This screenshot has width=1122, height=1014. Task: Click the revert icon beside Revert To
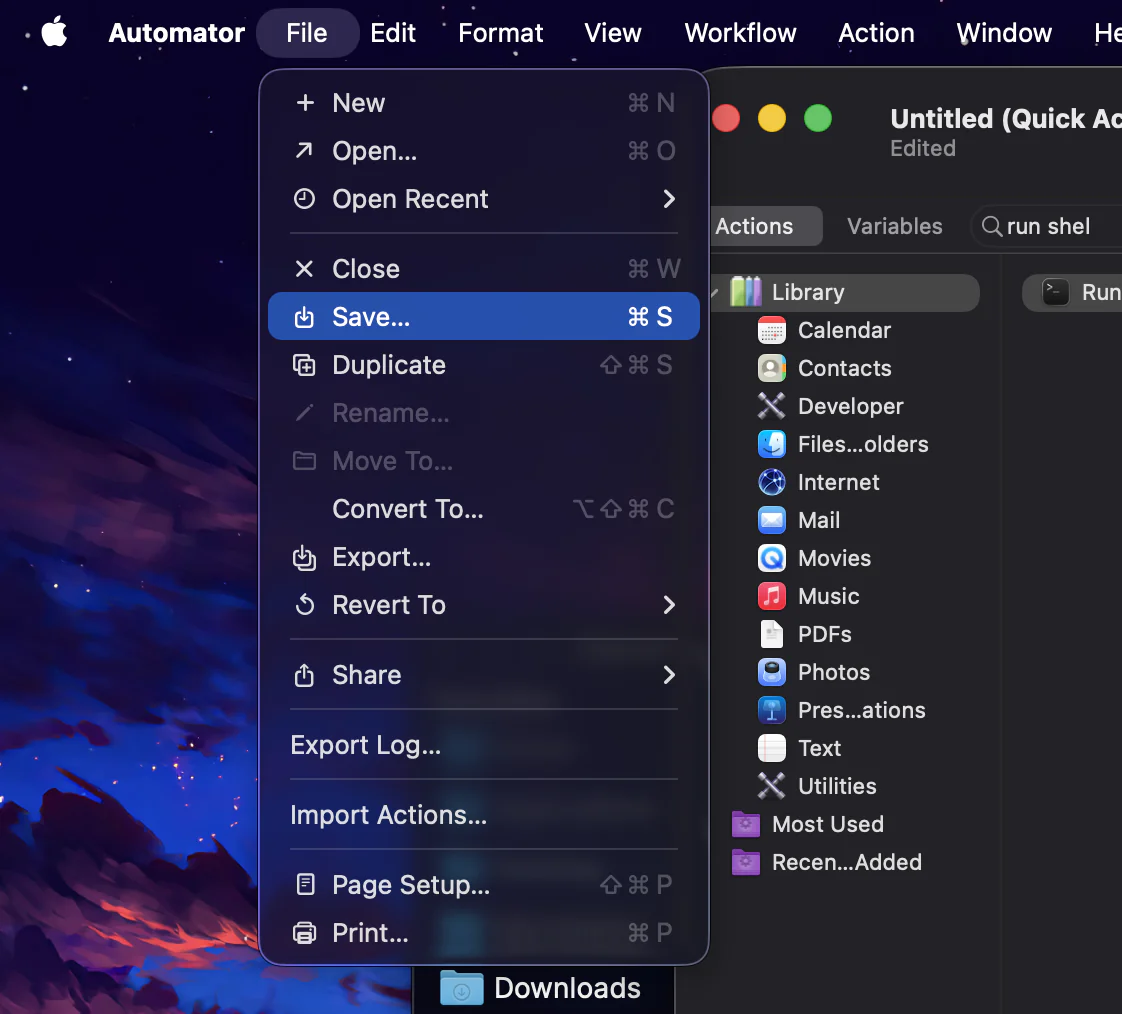tap(305, 605)
